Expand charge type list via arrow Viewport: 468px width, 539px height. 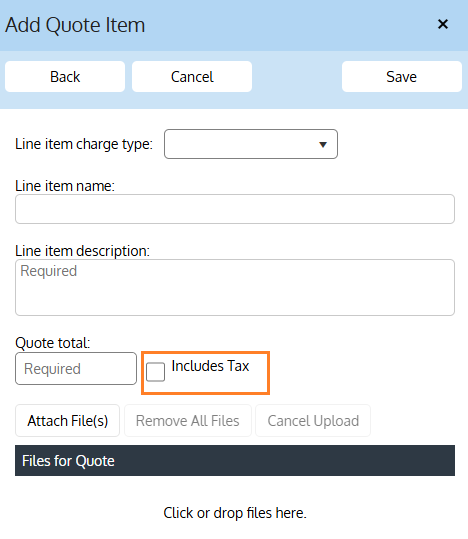coord(323,145)
